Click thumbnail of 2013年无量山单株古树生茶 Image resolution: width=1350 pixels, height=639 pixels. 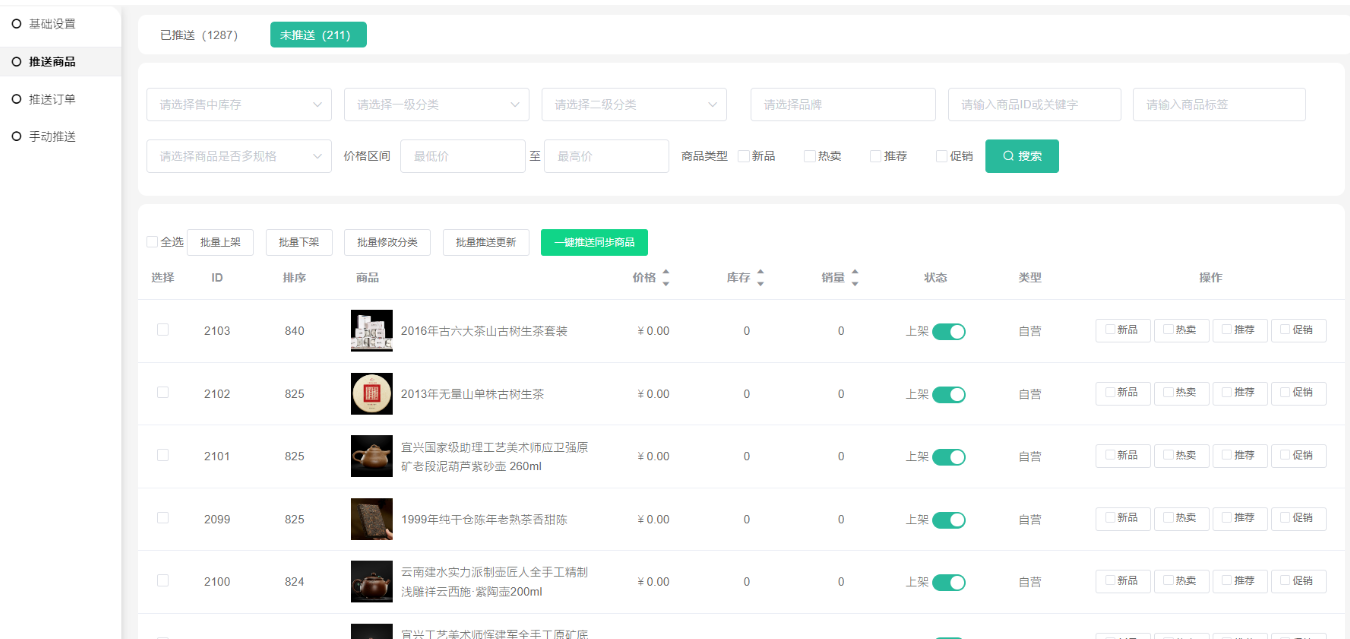click(371, 394)
